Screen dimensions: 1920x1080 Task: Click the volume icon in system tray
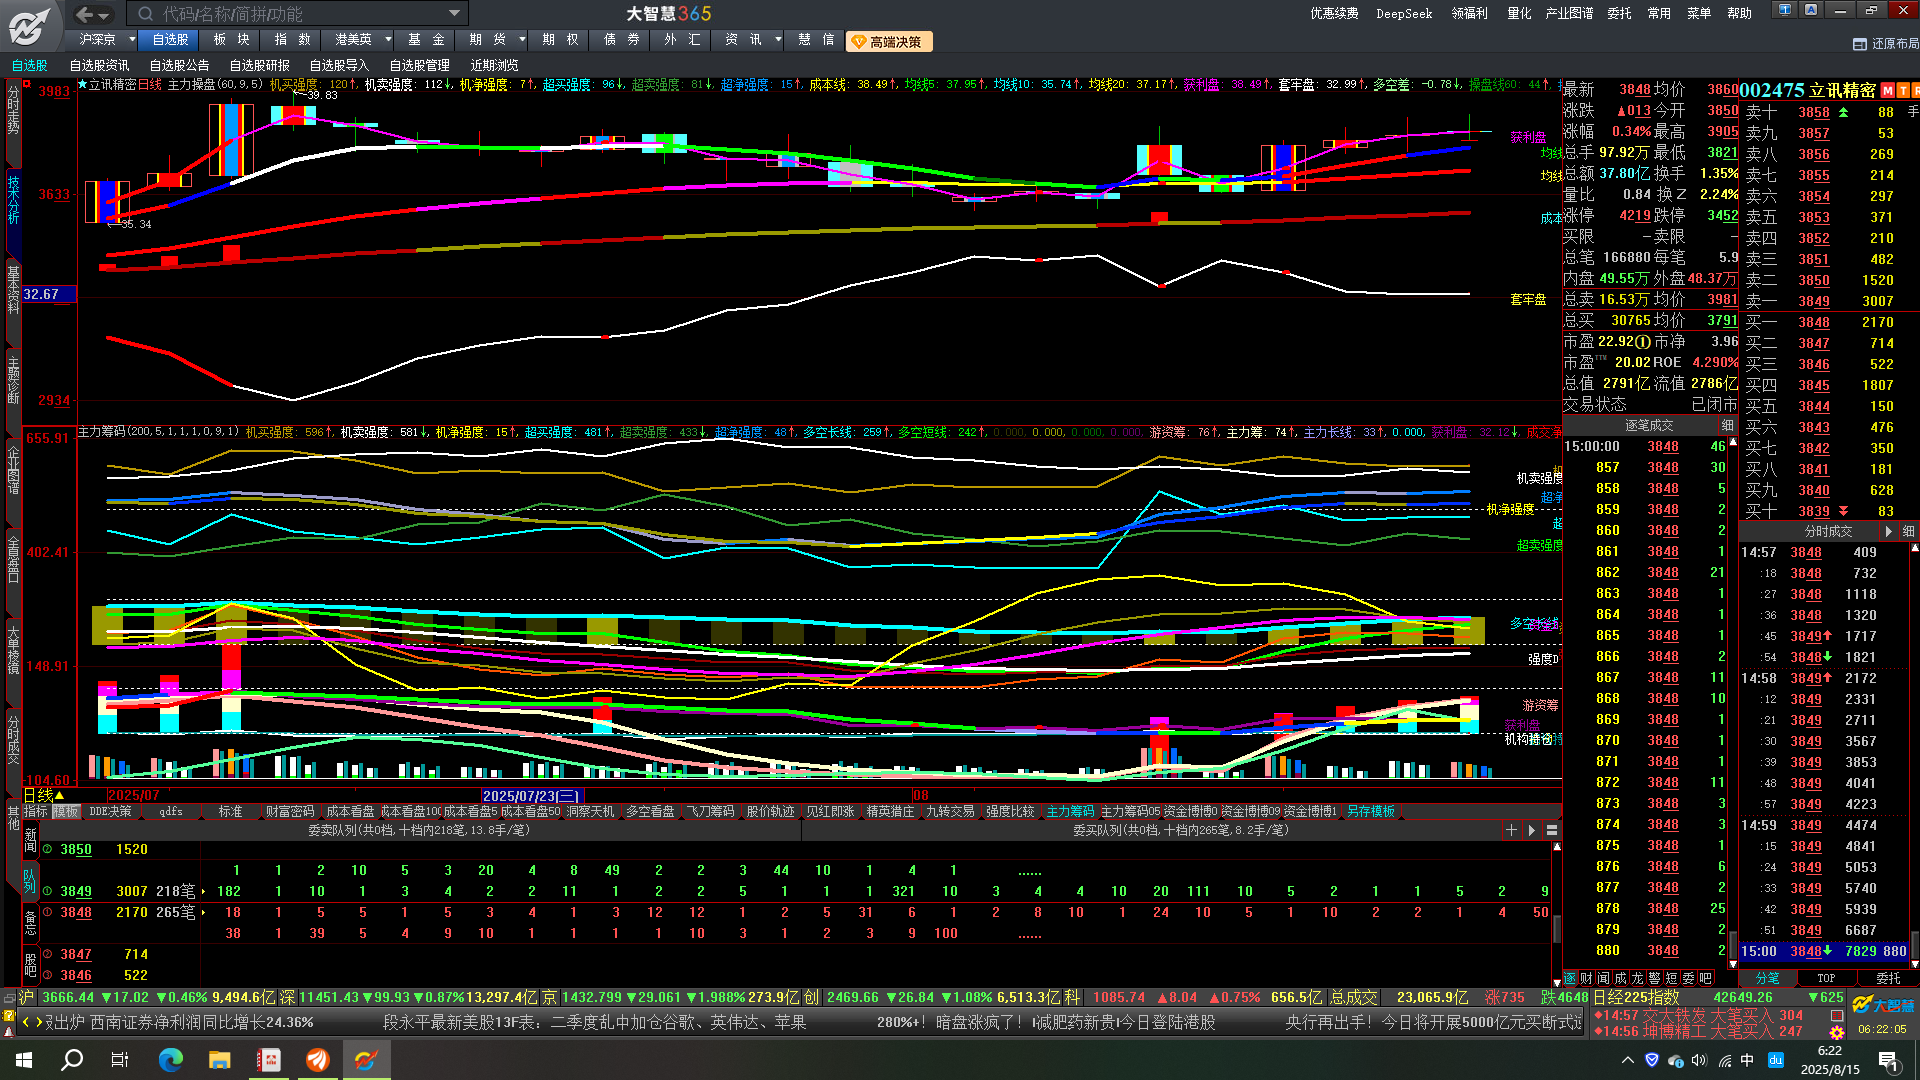pos(1699,1060)
